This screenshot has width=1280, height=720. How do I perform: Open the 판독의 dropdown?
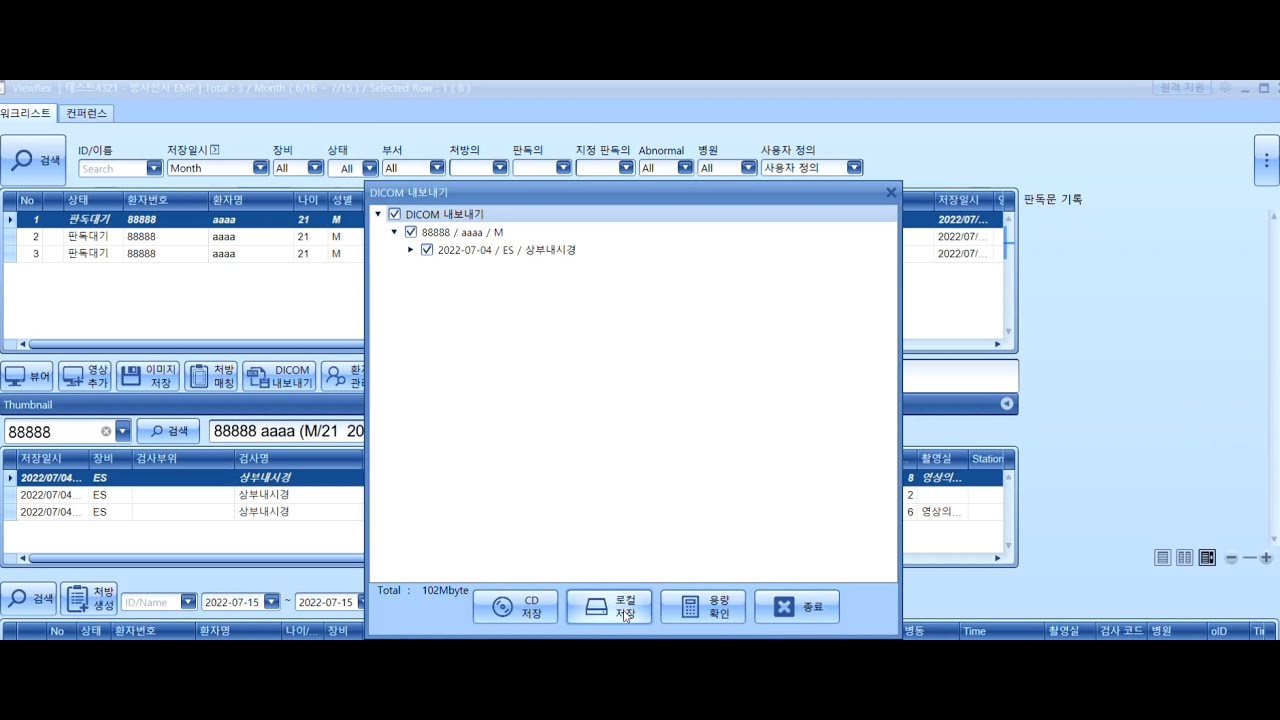[563, 168]
